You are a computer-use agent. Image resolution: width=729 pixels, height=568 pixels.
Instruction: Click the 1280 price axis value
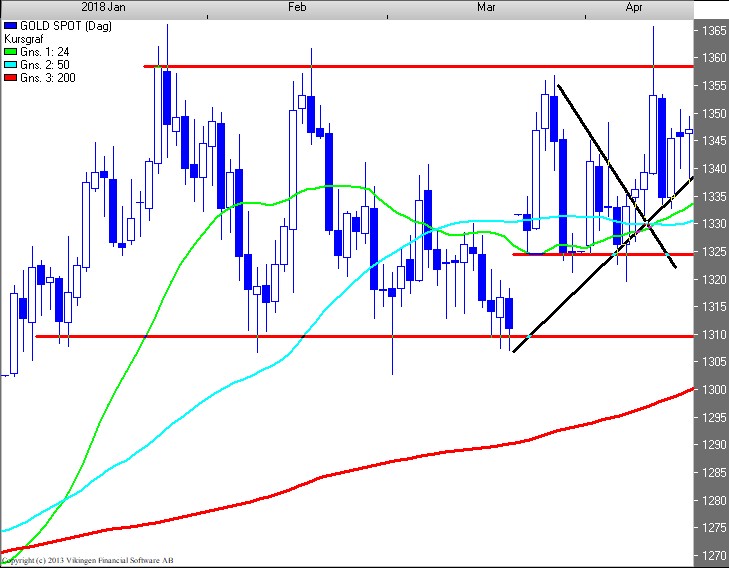(714, 500)
